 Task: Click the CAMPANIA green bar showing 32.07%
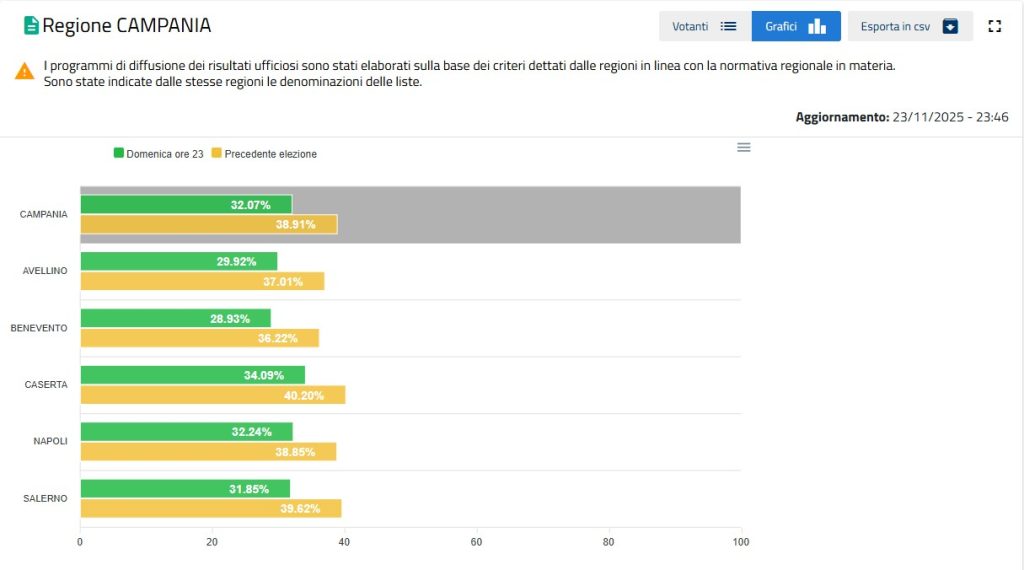click(186, 205)
